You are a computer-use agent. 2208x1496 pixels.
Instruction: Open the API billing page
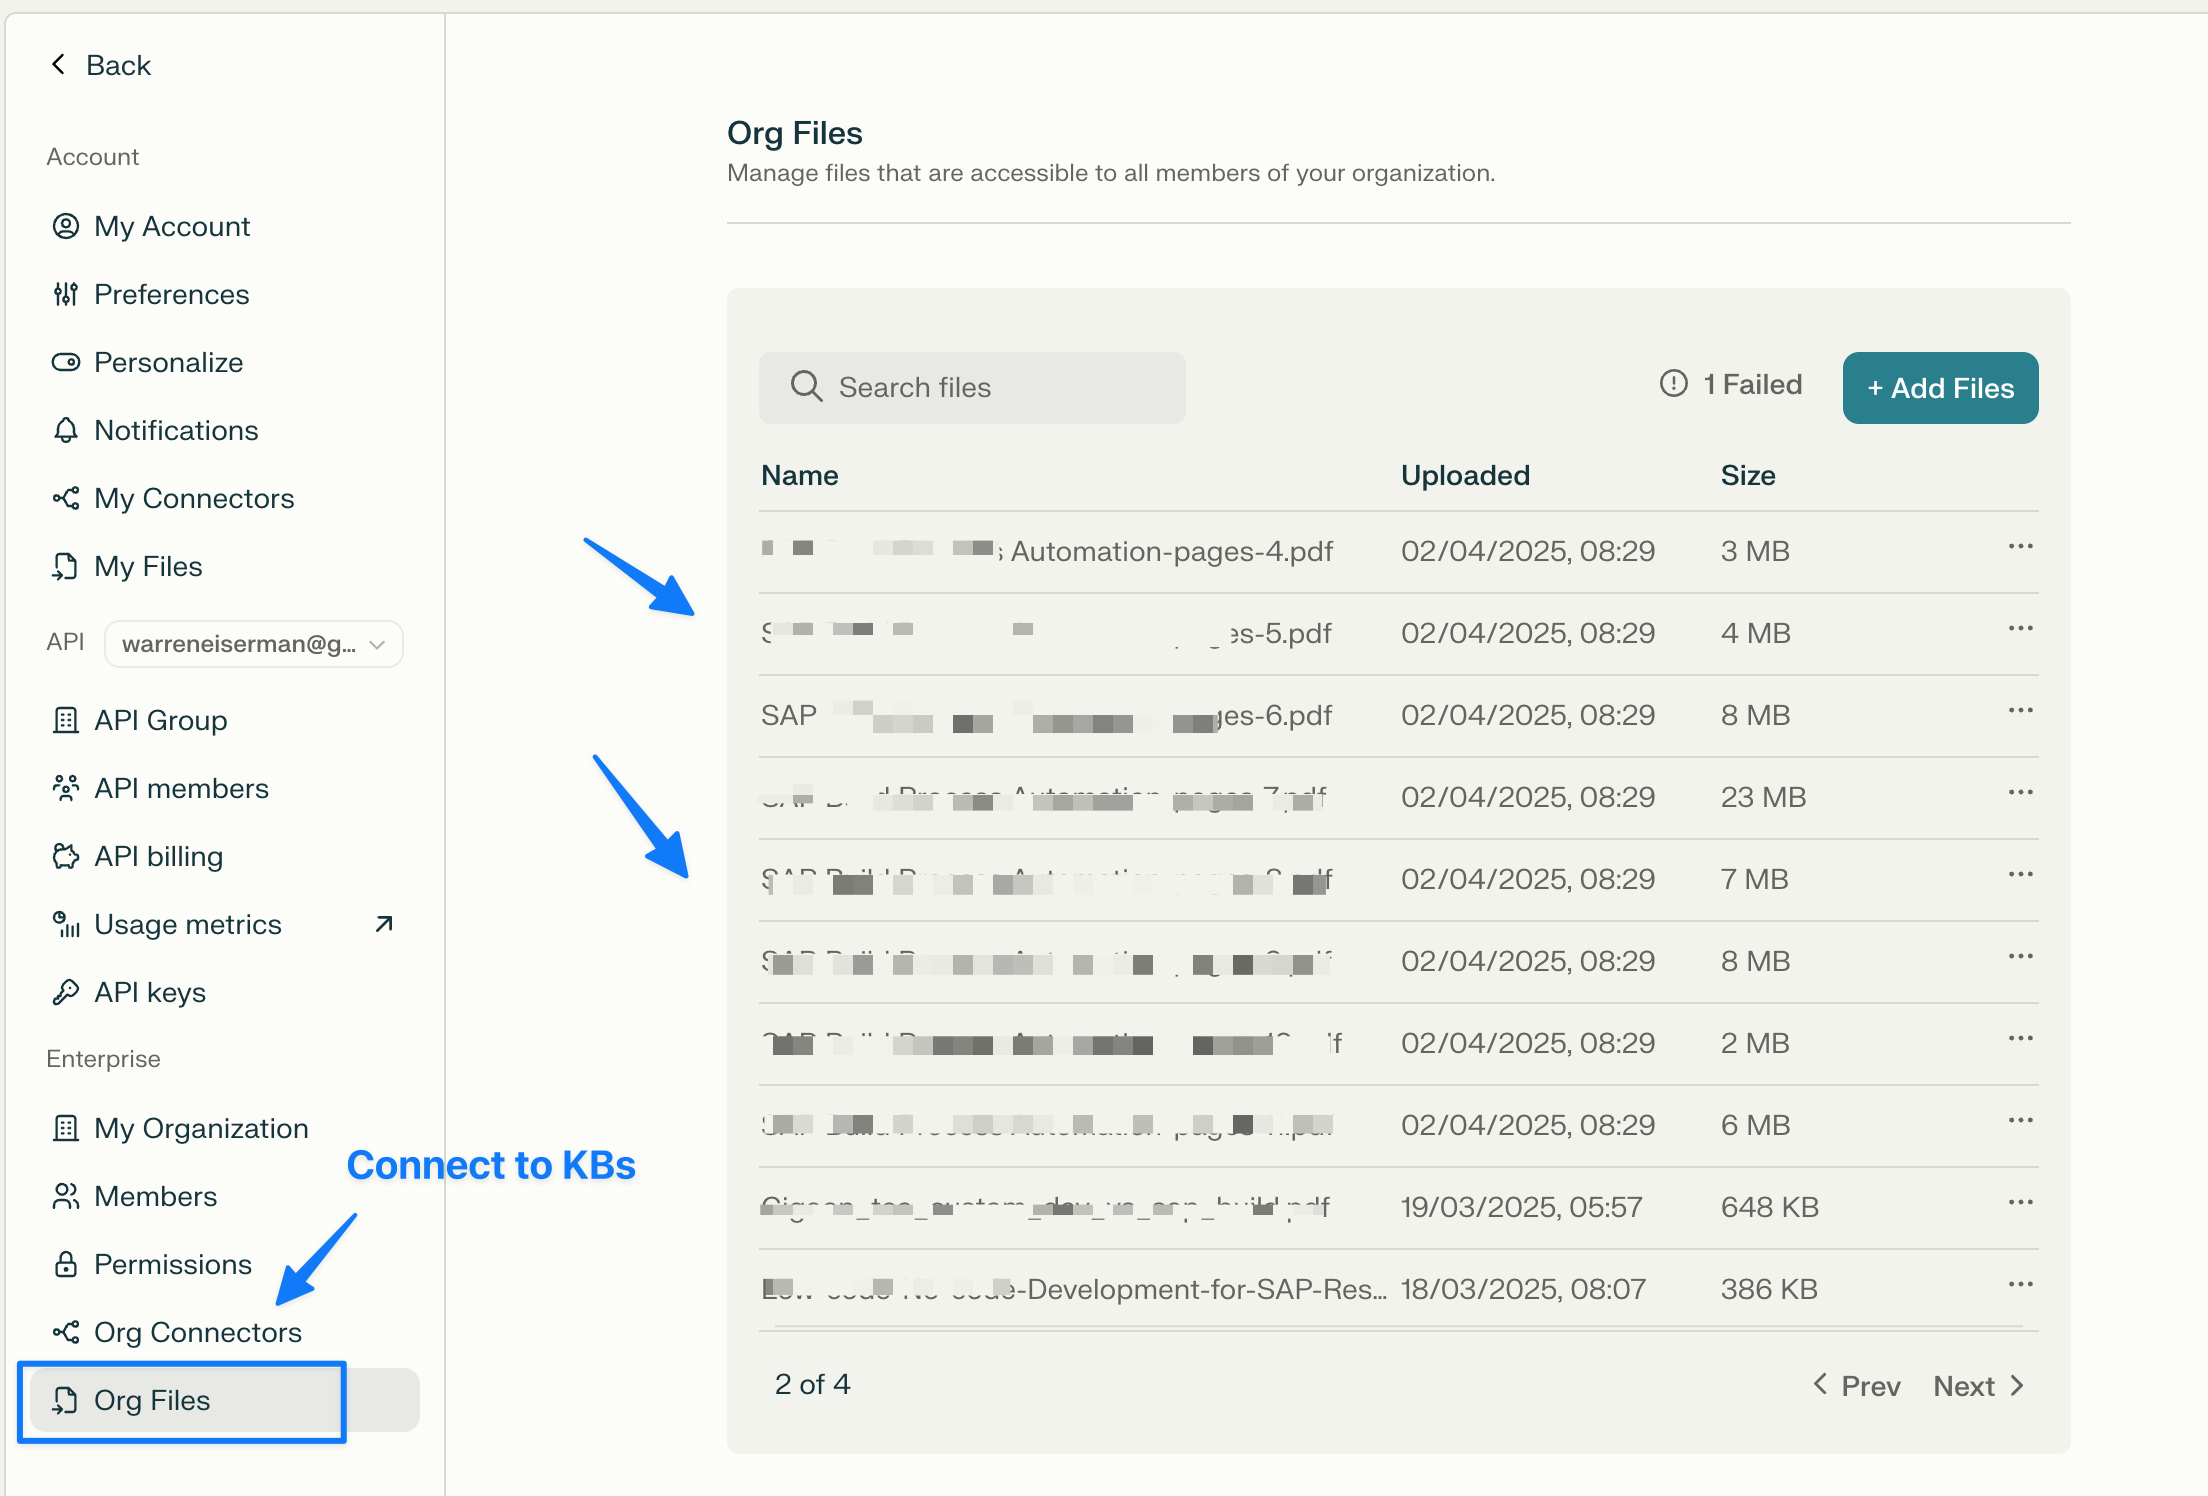tap(158, 856)
